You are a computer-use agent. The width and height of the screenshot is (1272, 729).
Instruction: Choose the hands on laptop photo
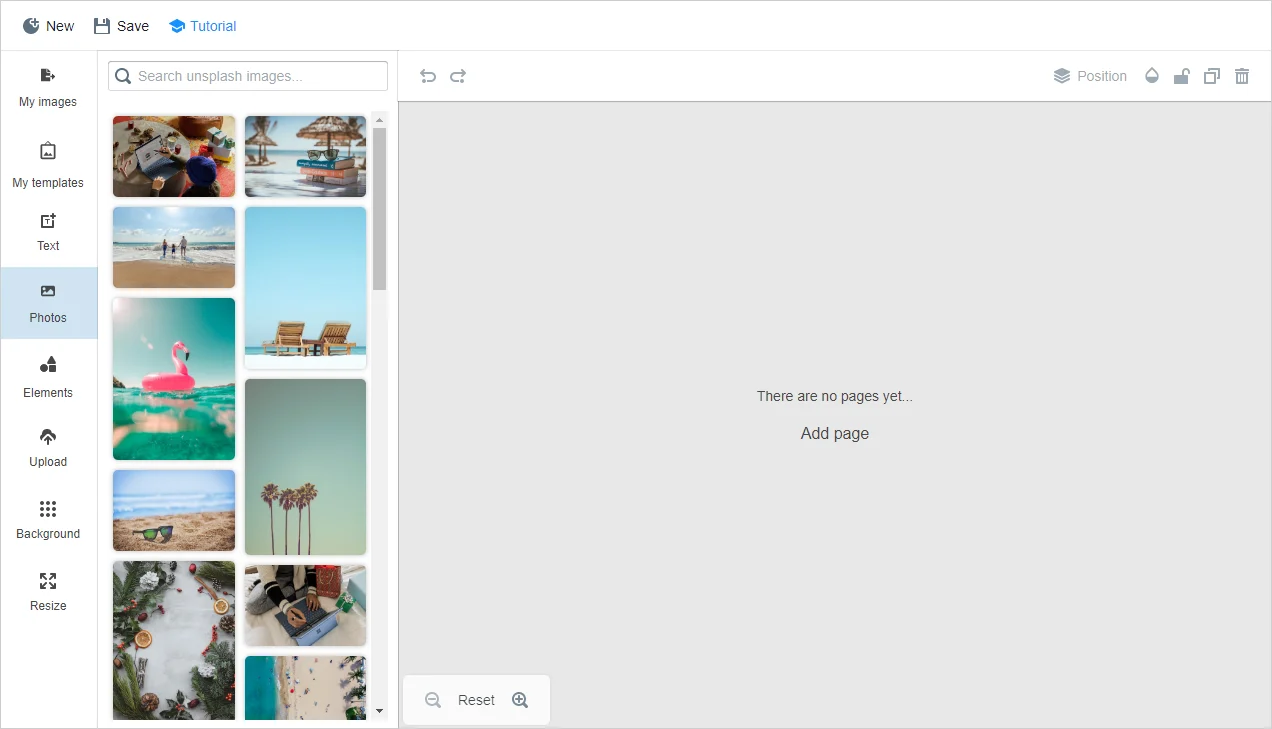(305, 605)
